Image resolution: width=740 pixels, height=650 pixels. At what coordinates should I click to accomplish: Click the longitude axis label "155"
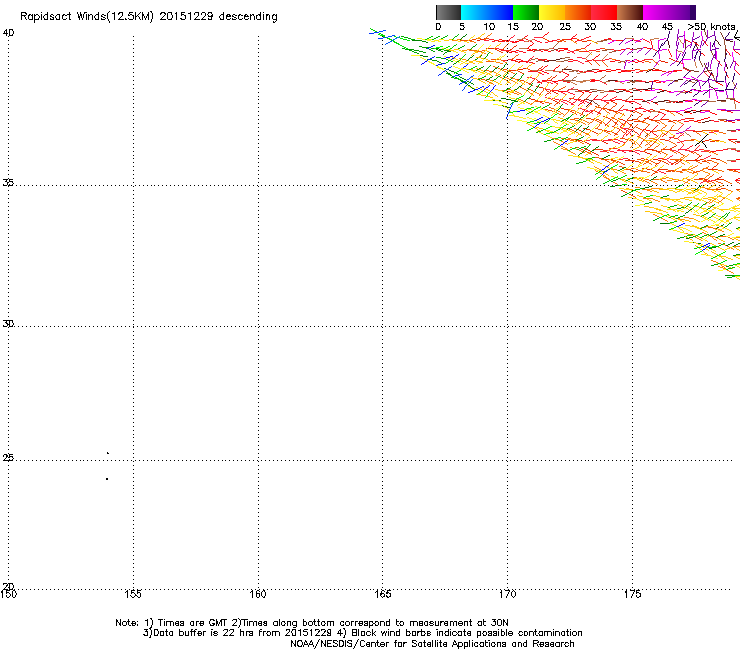point(133,594)
